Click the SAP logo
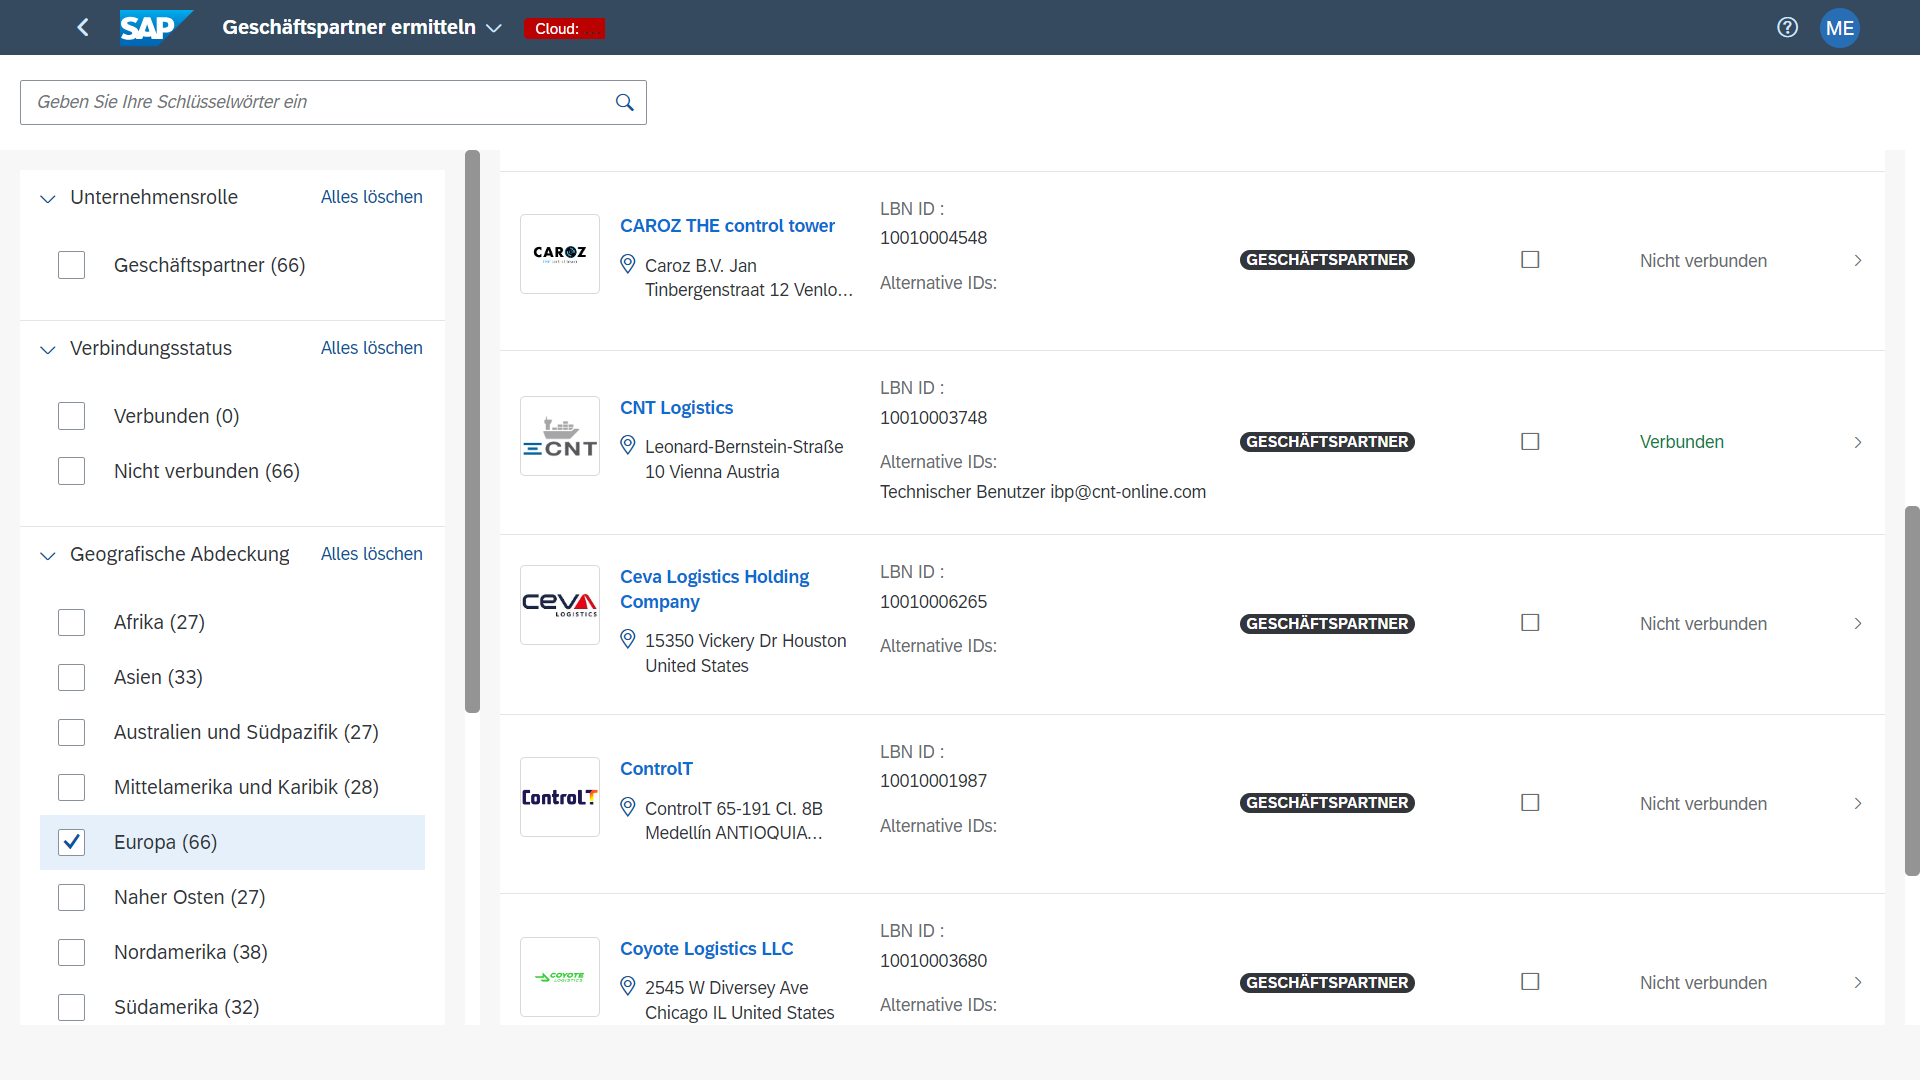Screen dimensions: 1920x1080 click(x=155, y=28)
